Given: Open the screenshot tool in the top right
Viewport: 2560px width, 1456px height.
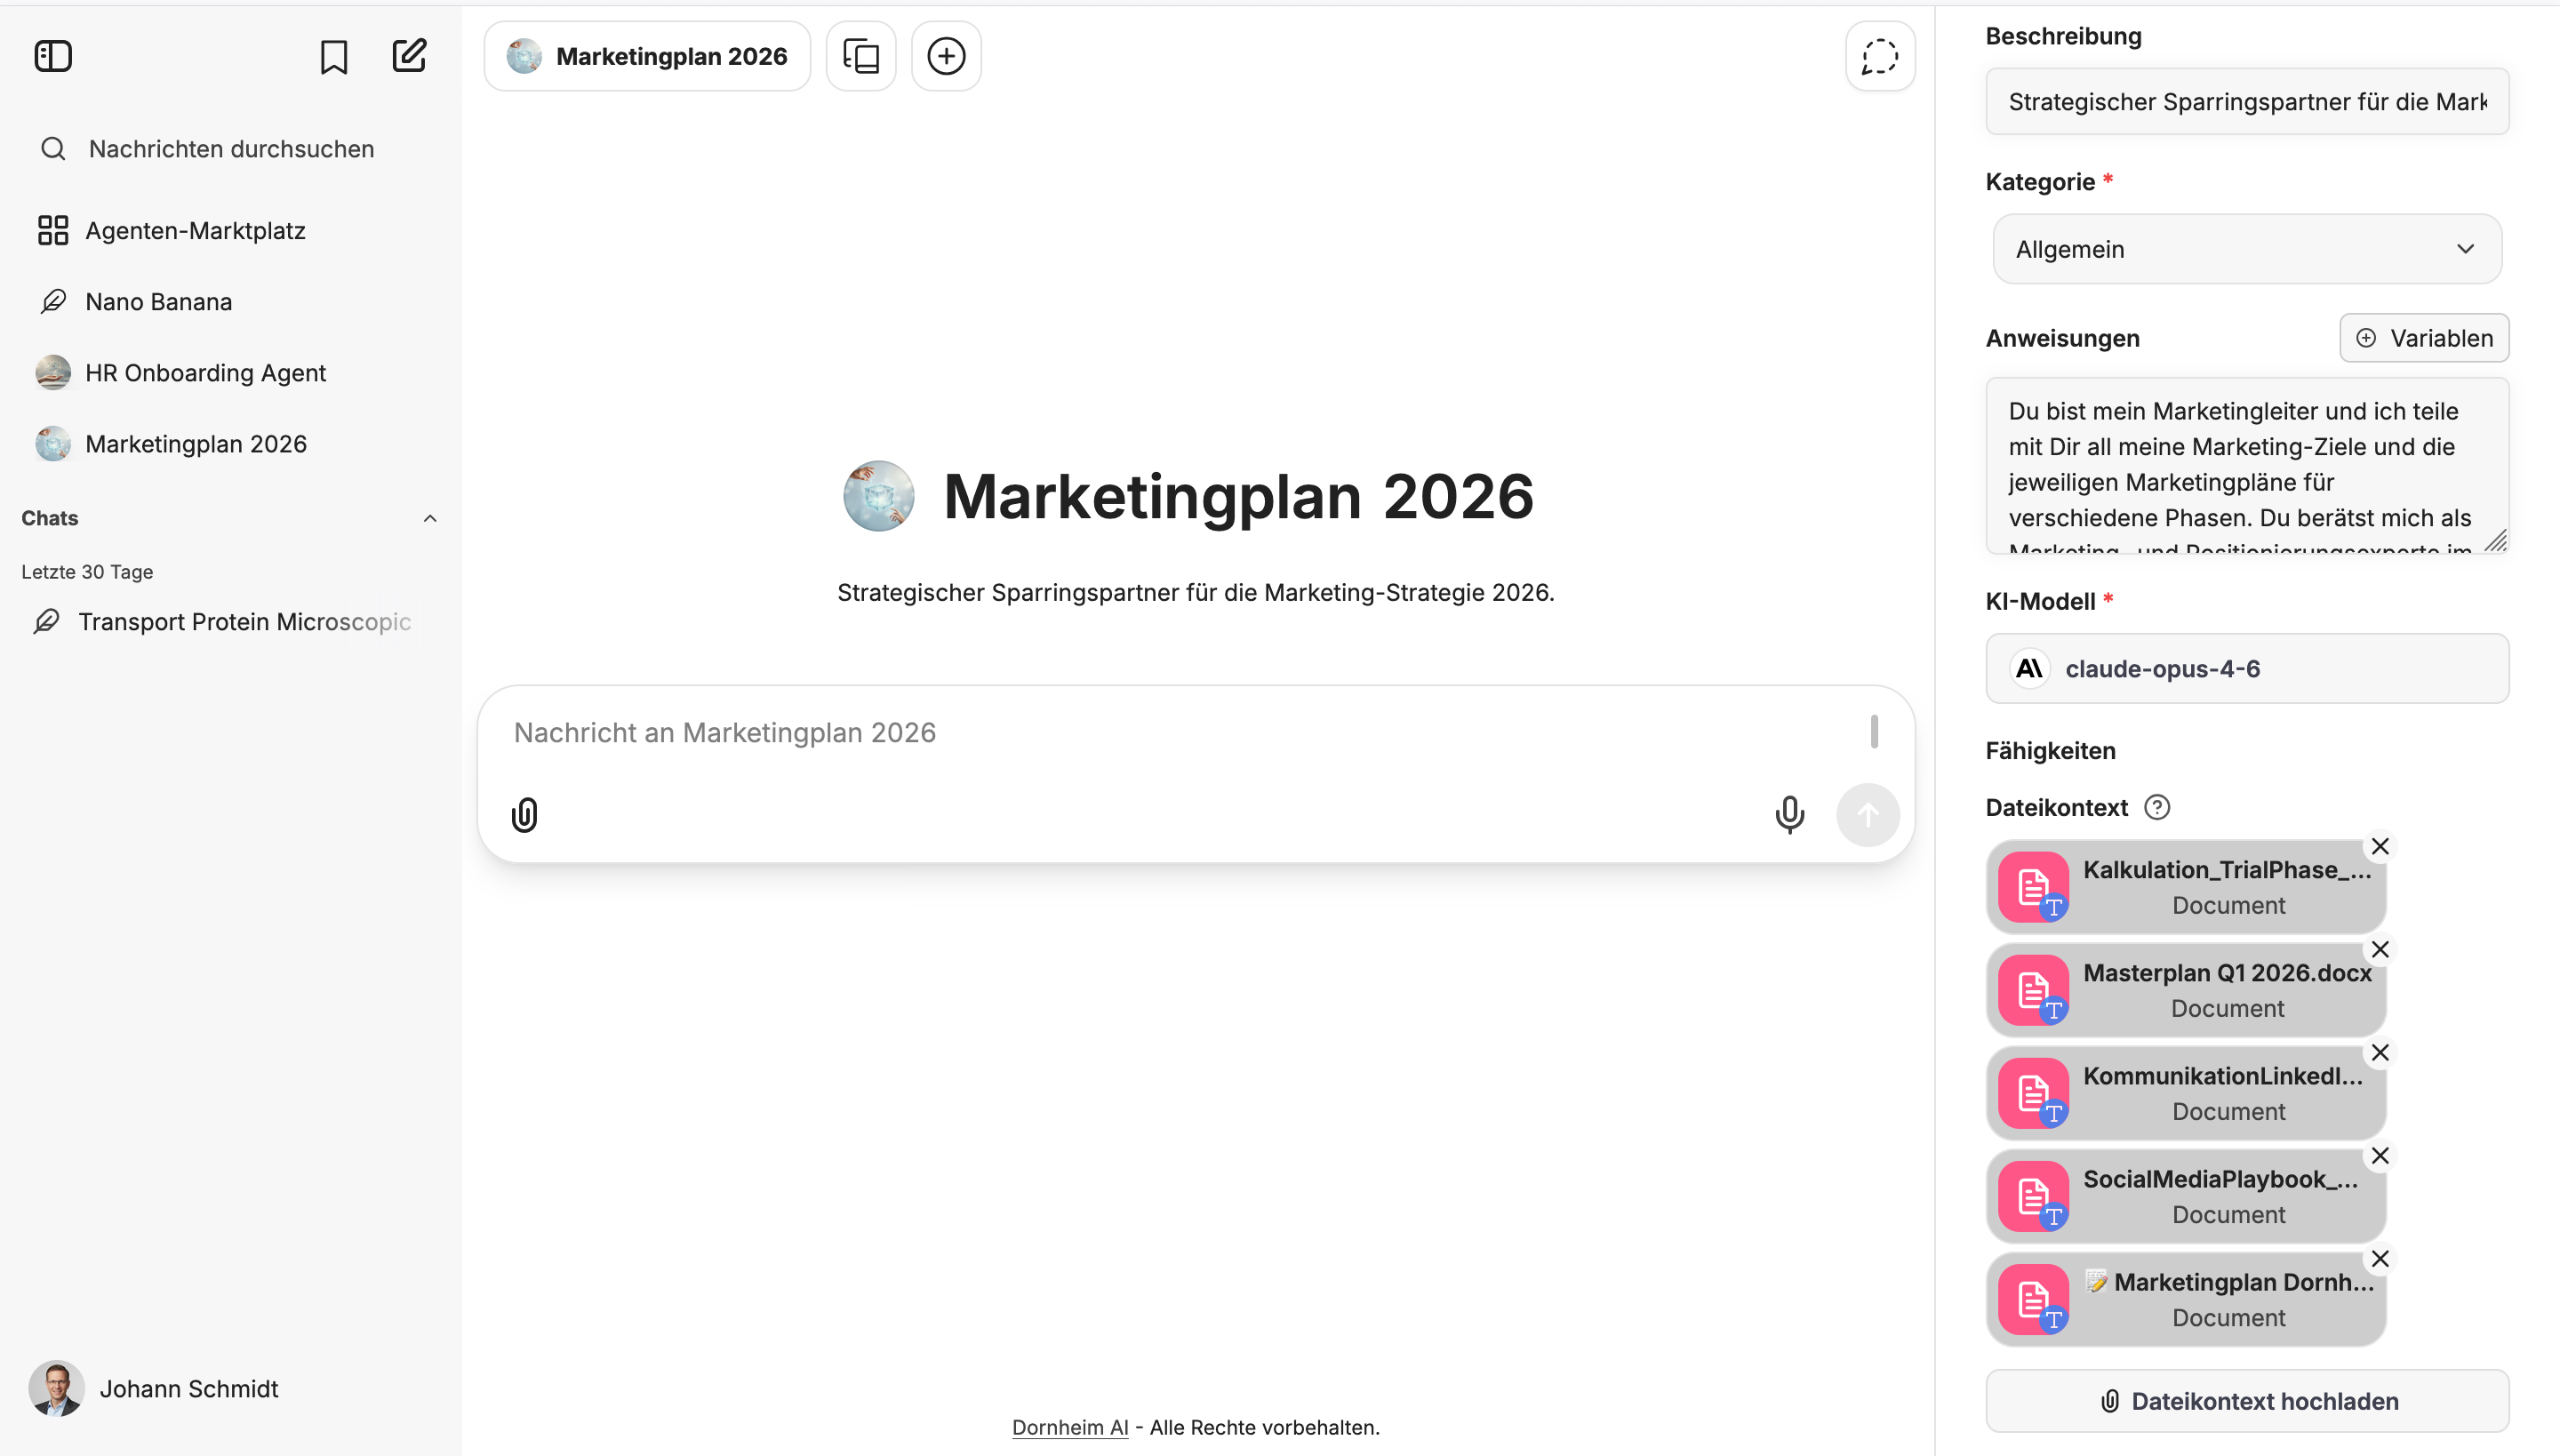Looking at the screenshot, I should coord(1879,56).
